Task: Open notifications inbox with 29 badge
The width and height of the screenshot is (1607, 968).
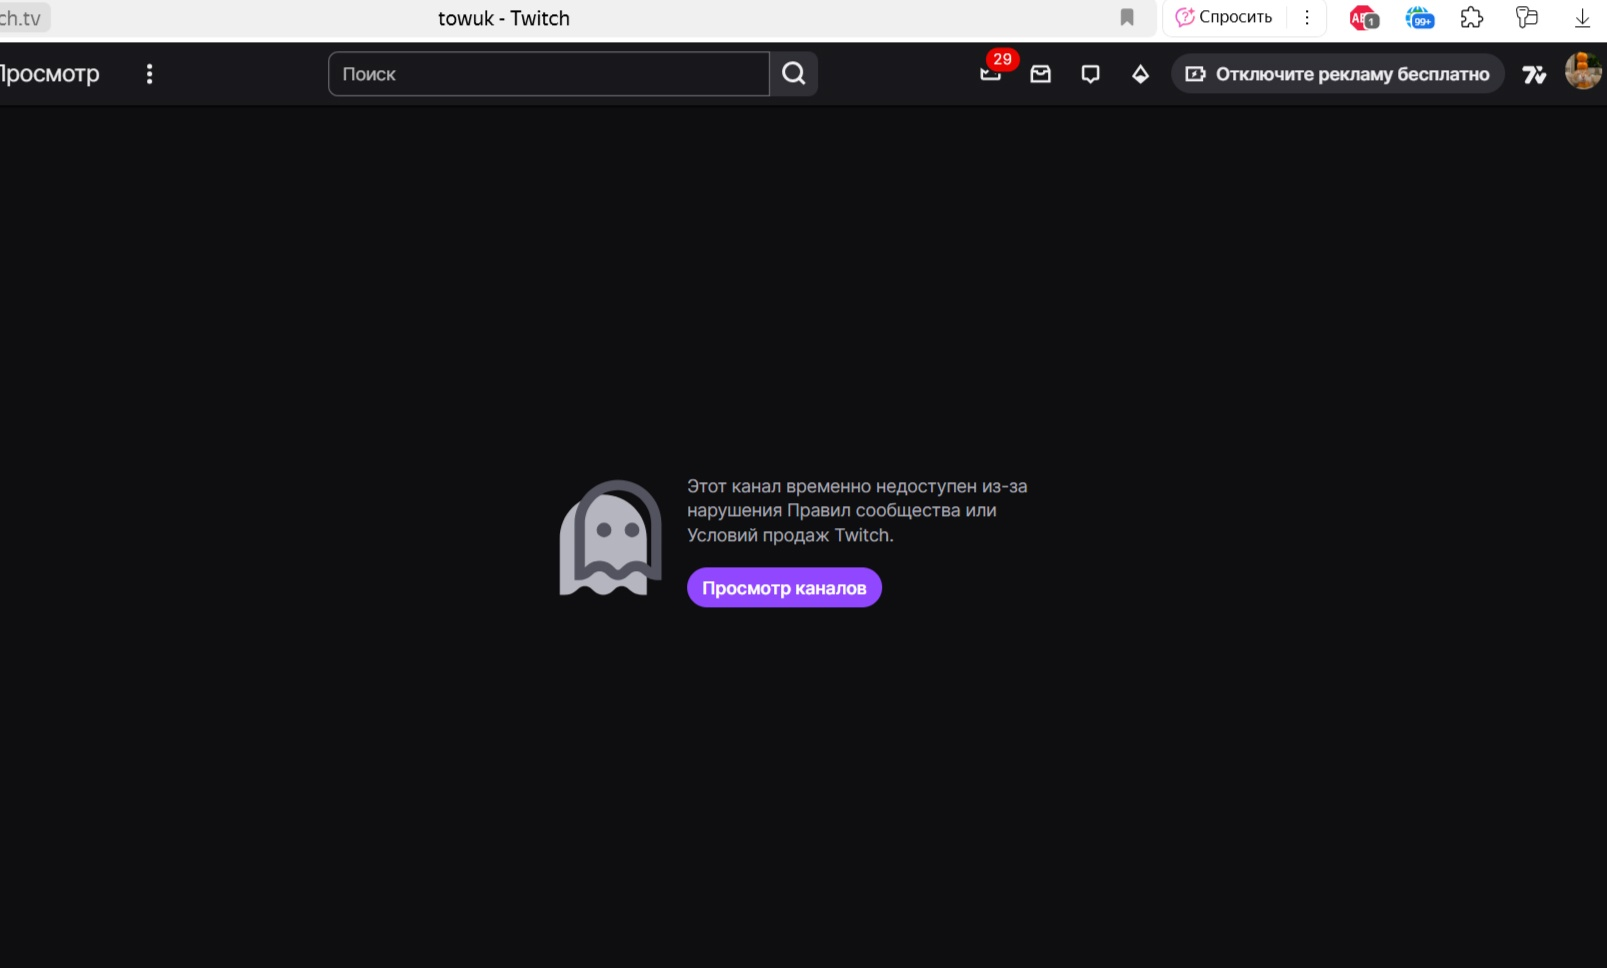Action: 991,73
